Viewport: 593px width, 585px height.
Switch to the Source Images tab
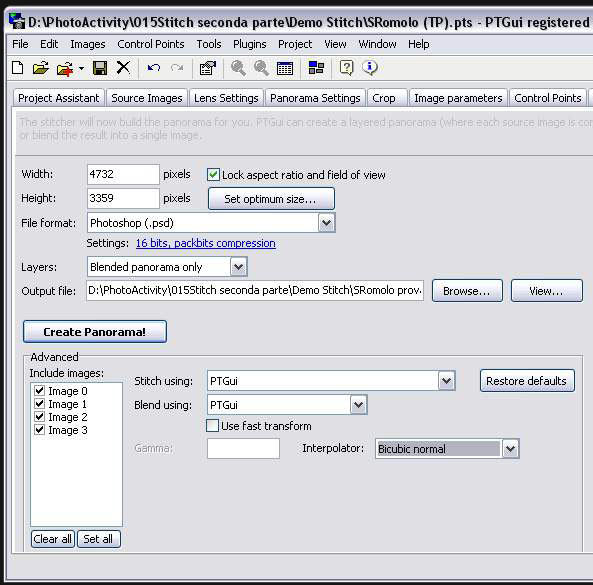(x=147, y=98)
